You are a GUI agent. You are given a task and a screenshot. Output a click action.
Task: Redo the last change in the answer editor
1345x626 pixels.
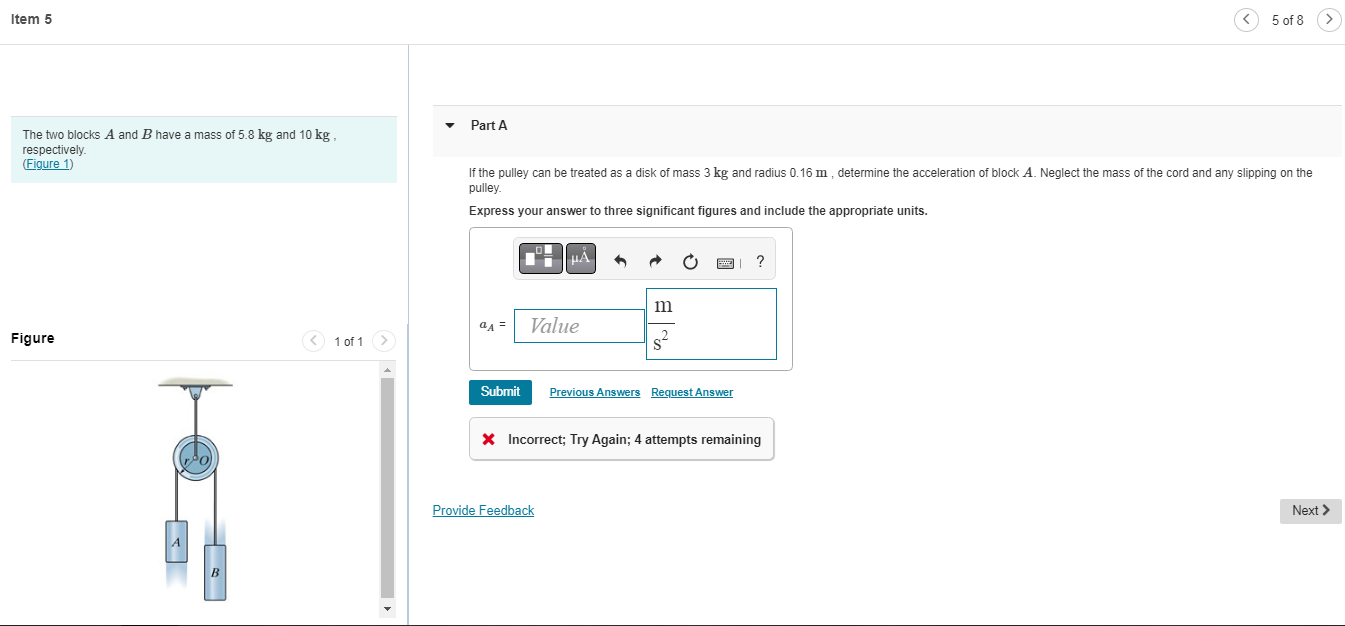(x=655, y=260)
